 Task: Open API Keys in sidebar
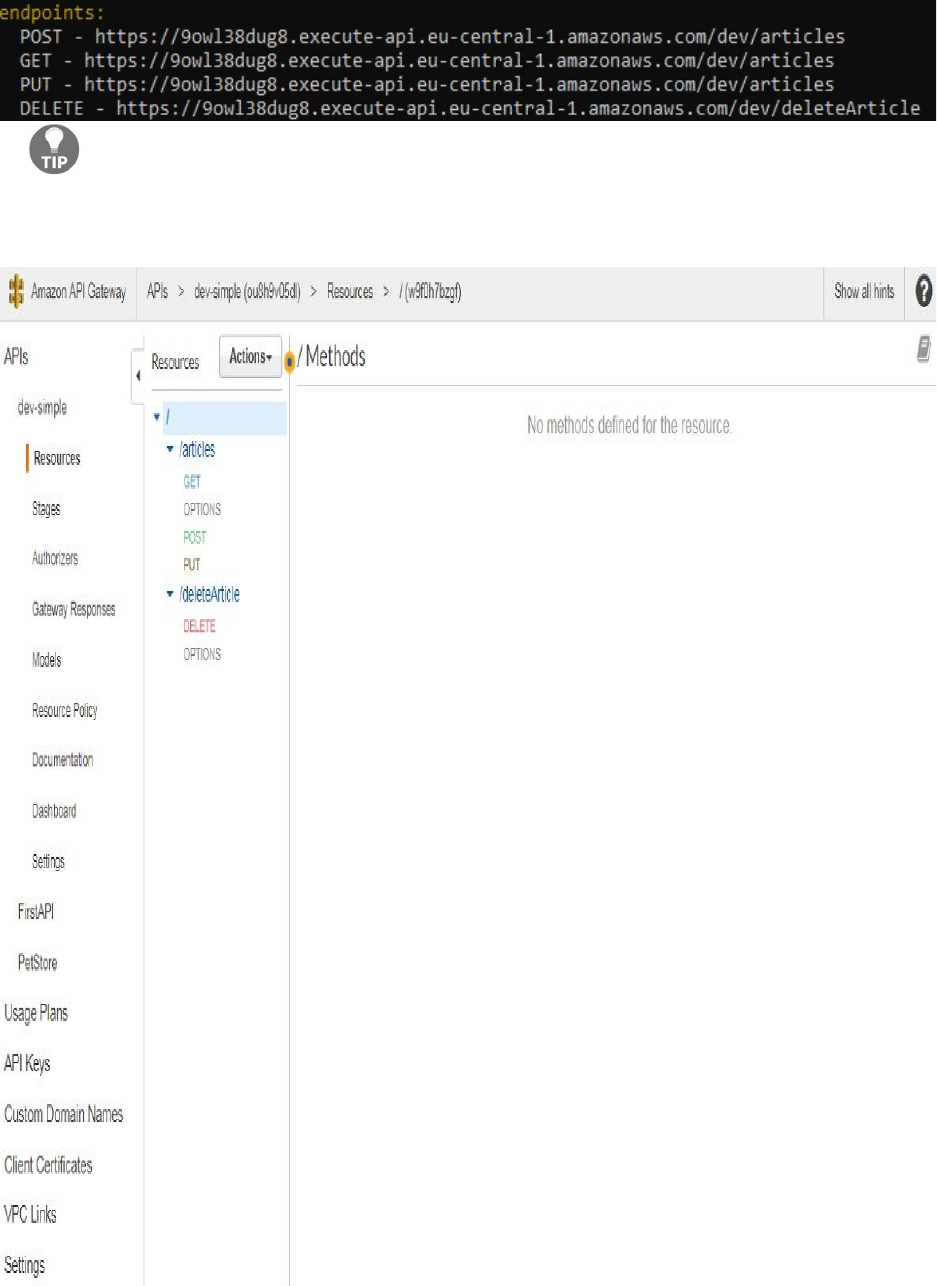(x=27, y=1064)
